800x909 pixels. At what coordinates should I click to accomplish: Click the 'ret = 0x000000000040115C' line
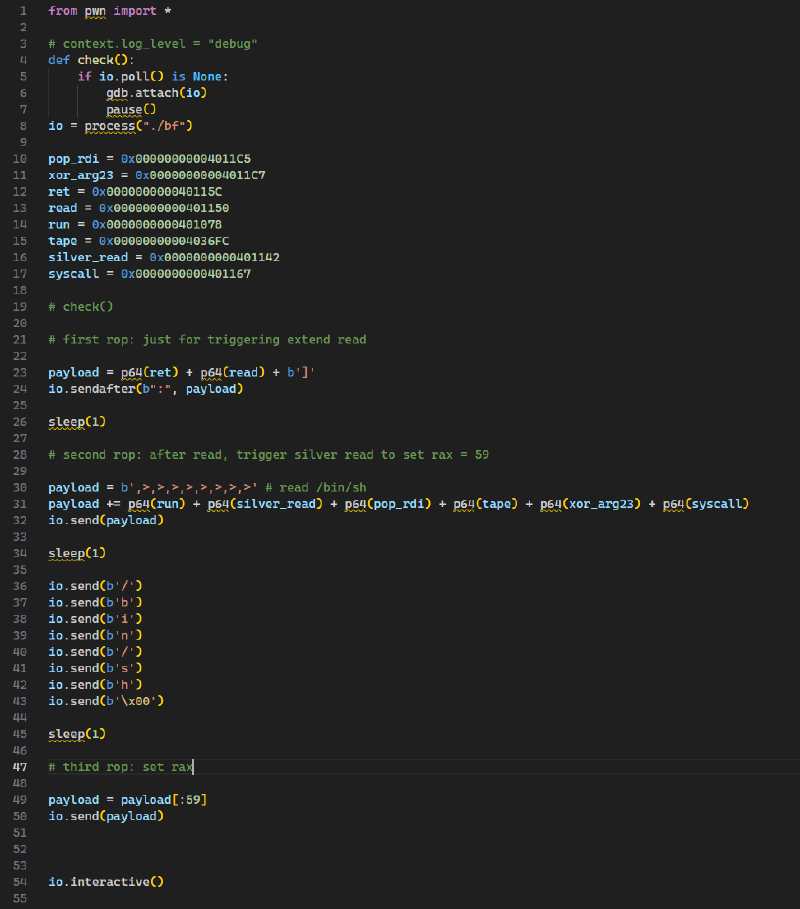(x=135, y=192)
